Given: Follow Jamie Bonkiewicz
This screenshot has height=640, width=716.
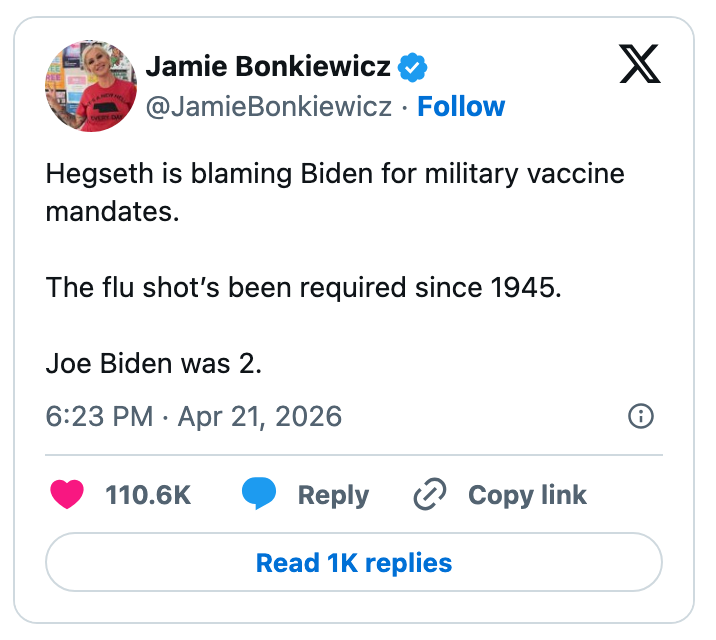Looking at the screenshot, I should pyautogui.click(x=461, y=106).
